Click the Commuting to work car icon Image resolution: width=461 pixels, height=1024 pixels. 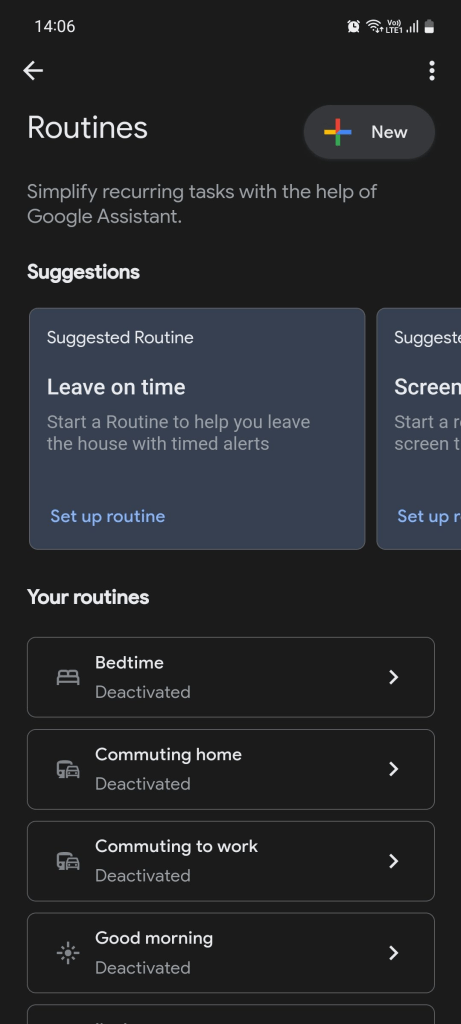[68, 861]
